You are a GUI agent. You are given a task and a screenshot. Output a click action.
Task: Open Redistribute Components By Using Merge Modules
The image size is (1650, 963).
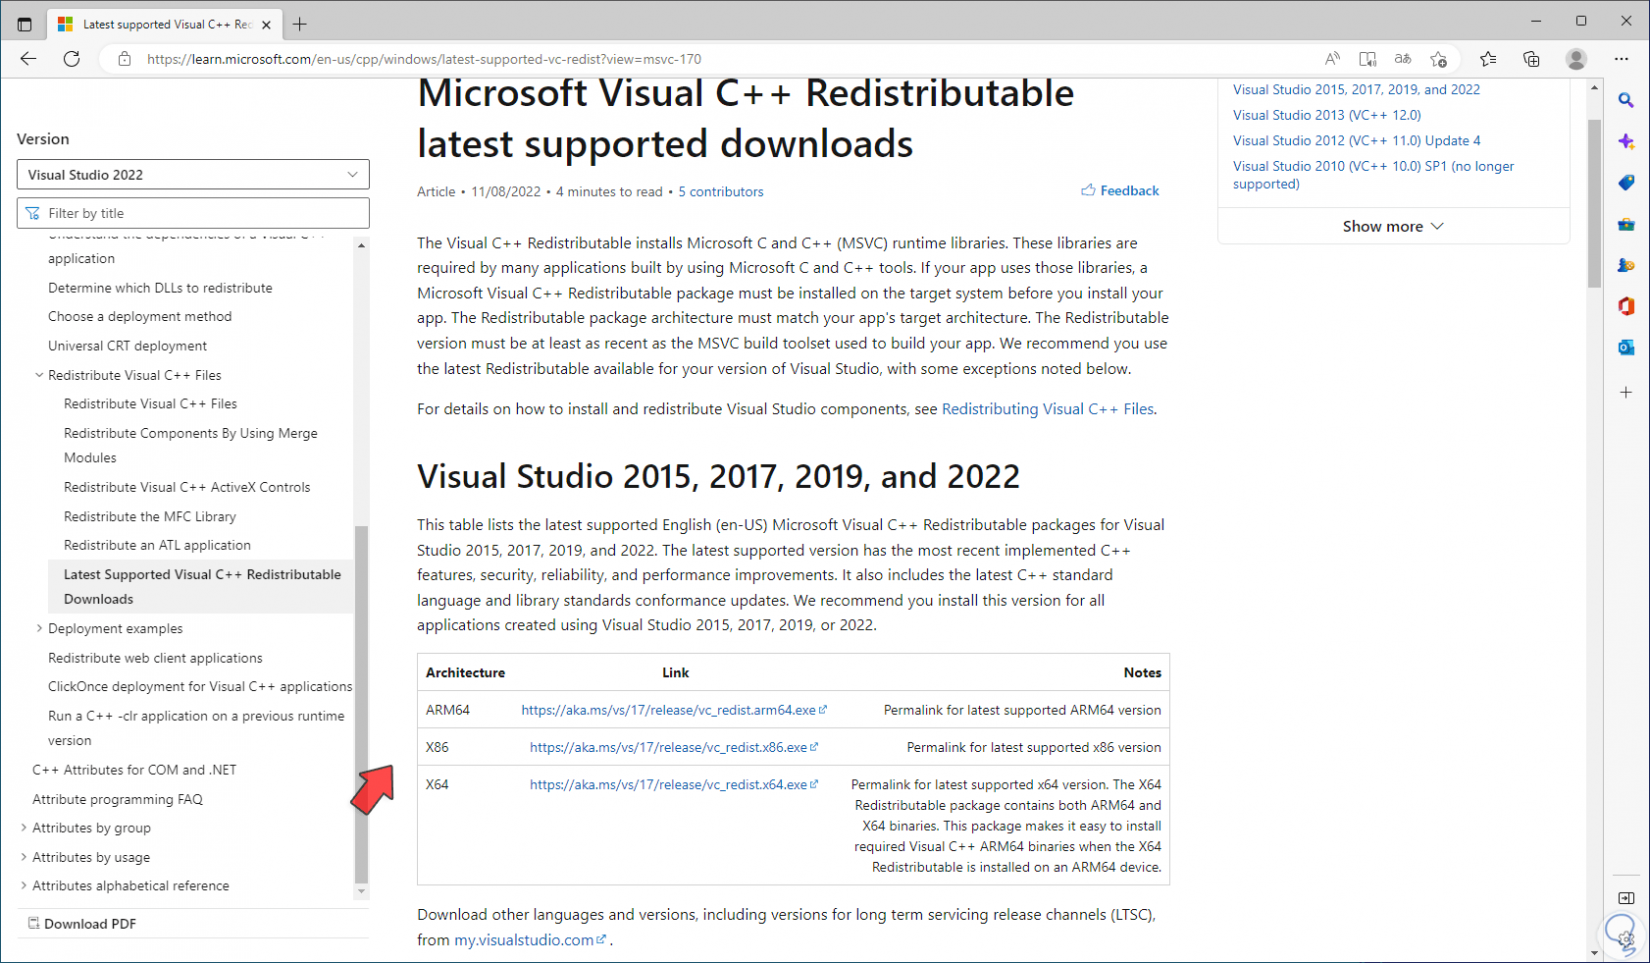[x=191, y=445]
